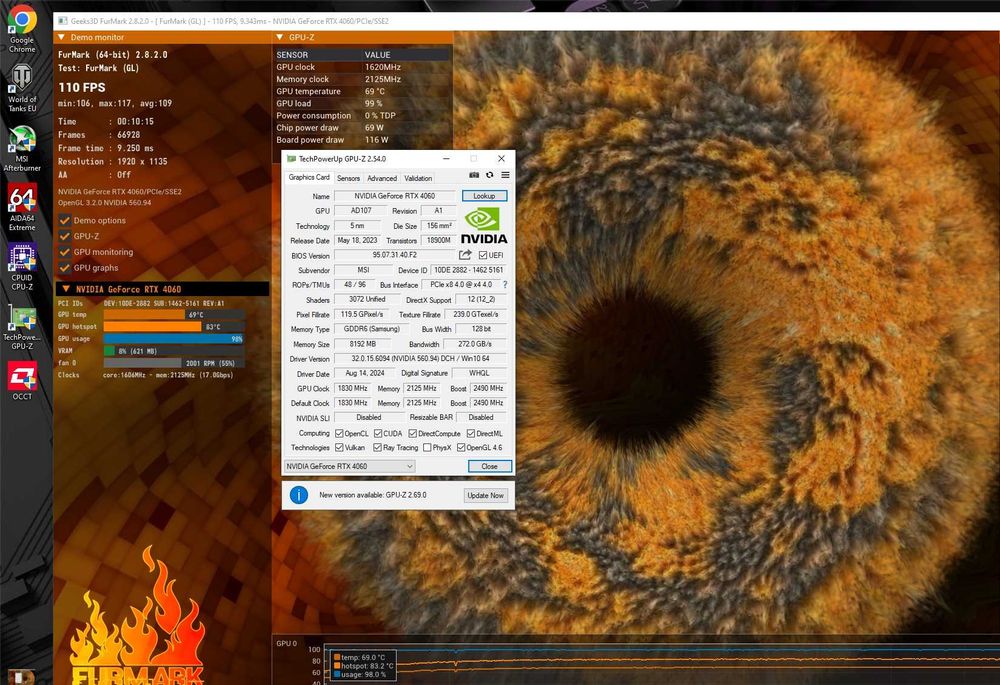
Task: Click GPU usage blue bar
Action: point(173,339)
